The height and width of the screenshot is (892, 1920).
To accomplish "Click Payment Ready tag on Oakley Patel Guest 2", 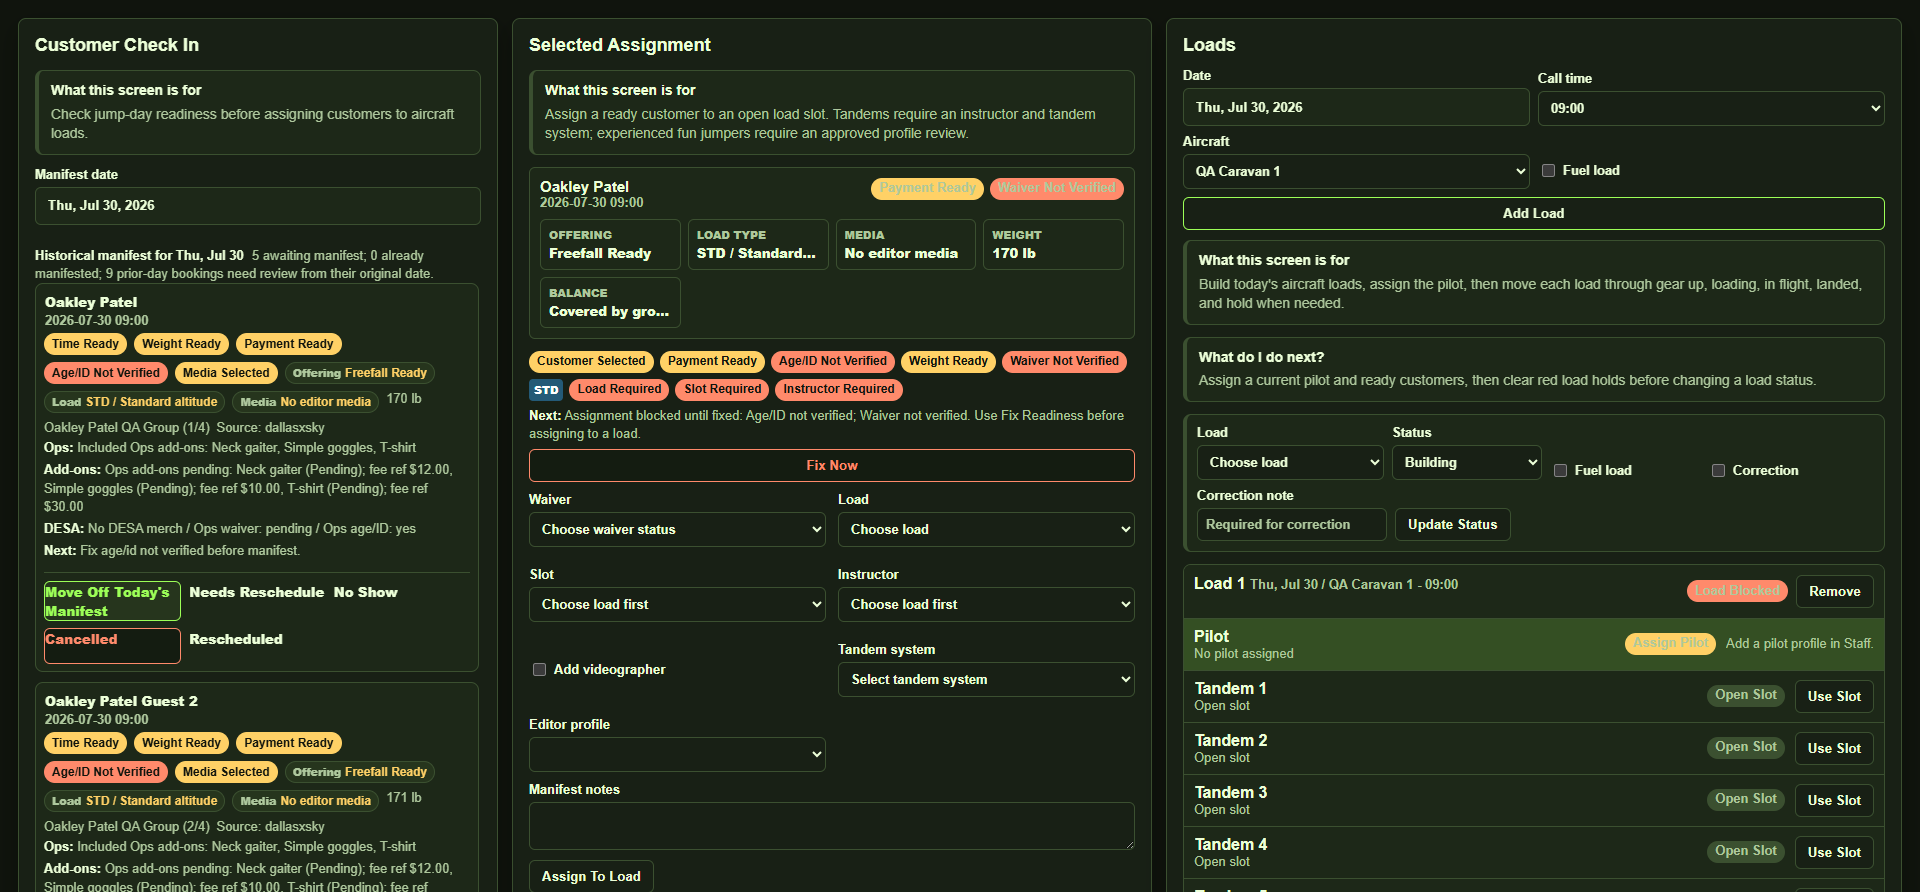I will coord(289,743).
